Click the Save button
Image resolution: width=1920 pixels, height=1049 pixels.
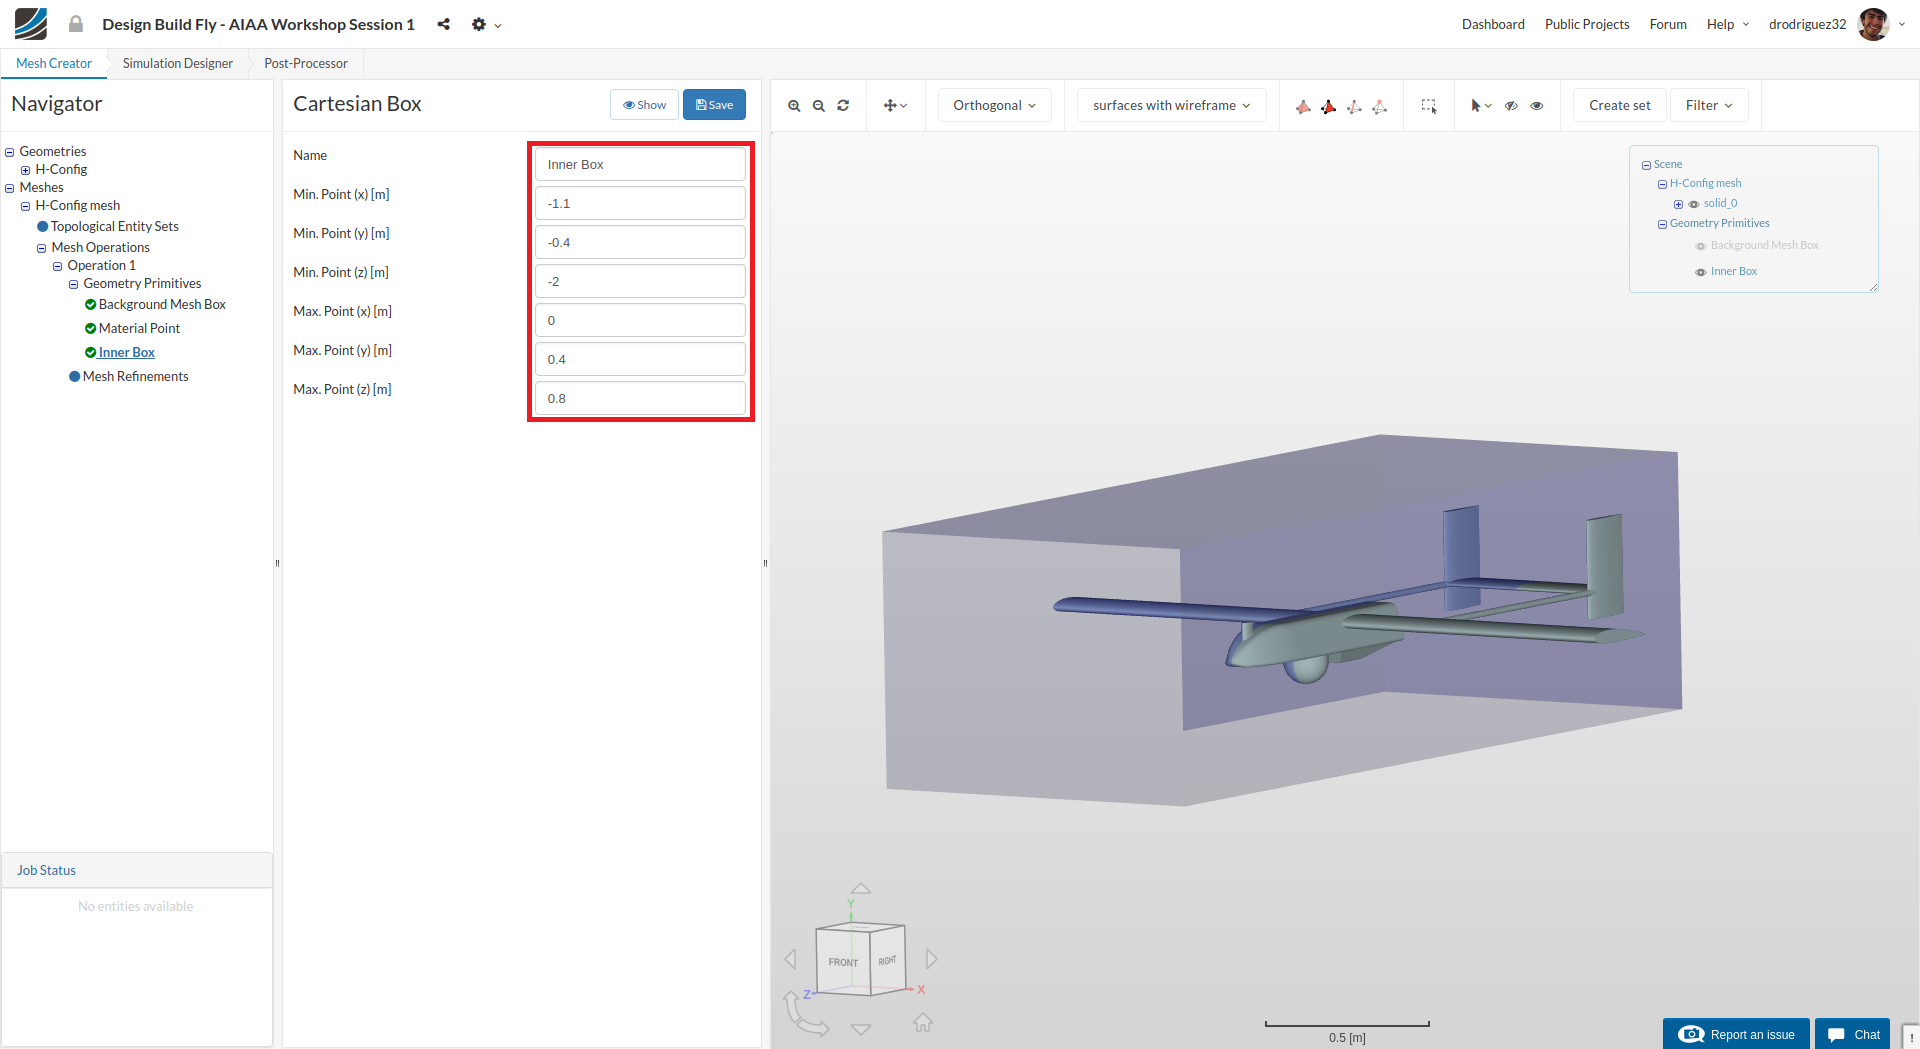[x=714, y=105]
